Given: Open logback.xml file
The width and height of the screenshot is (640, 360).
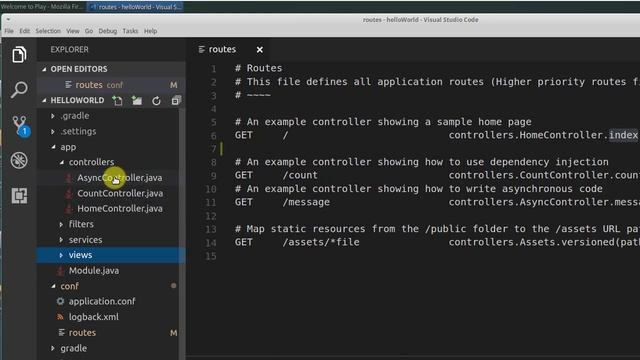Looking at the screenshot, I should [93, 317].
